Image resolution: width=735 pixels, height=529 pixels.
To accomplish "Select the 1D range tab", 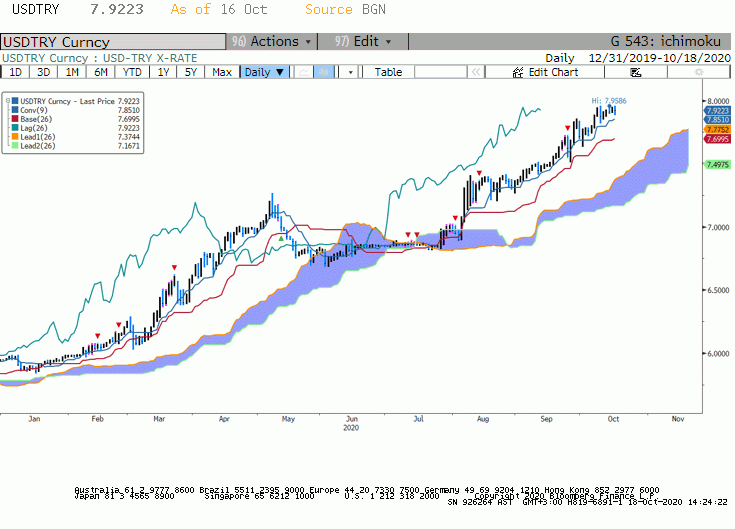I will [x=15, y=72].
